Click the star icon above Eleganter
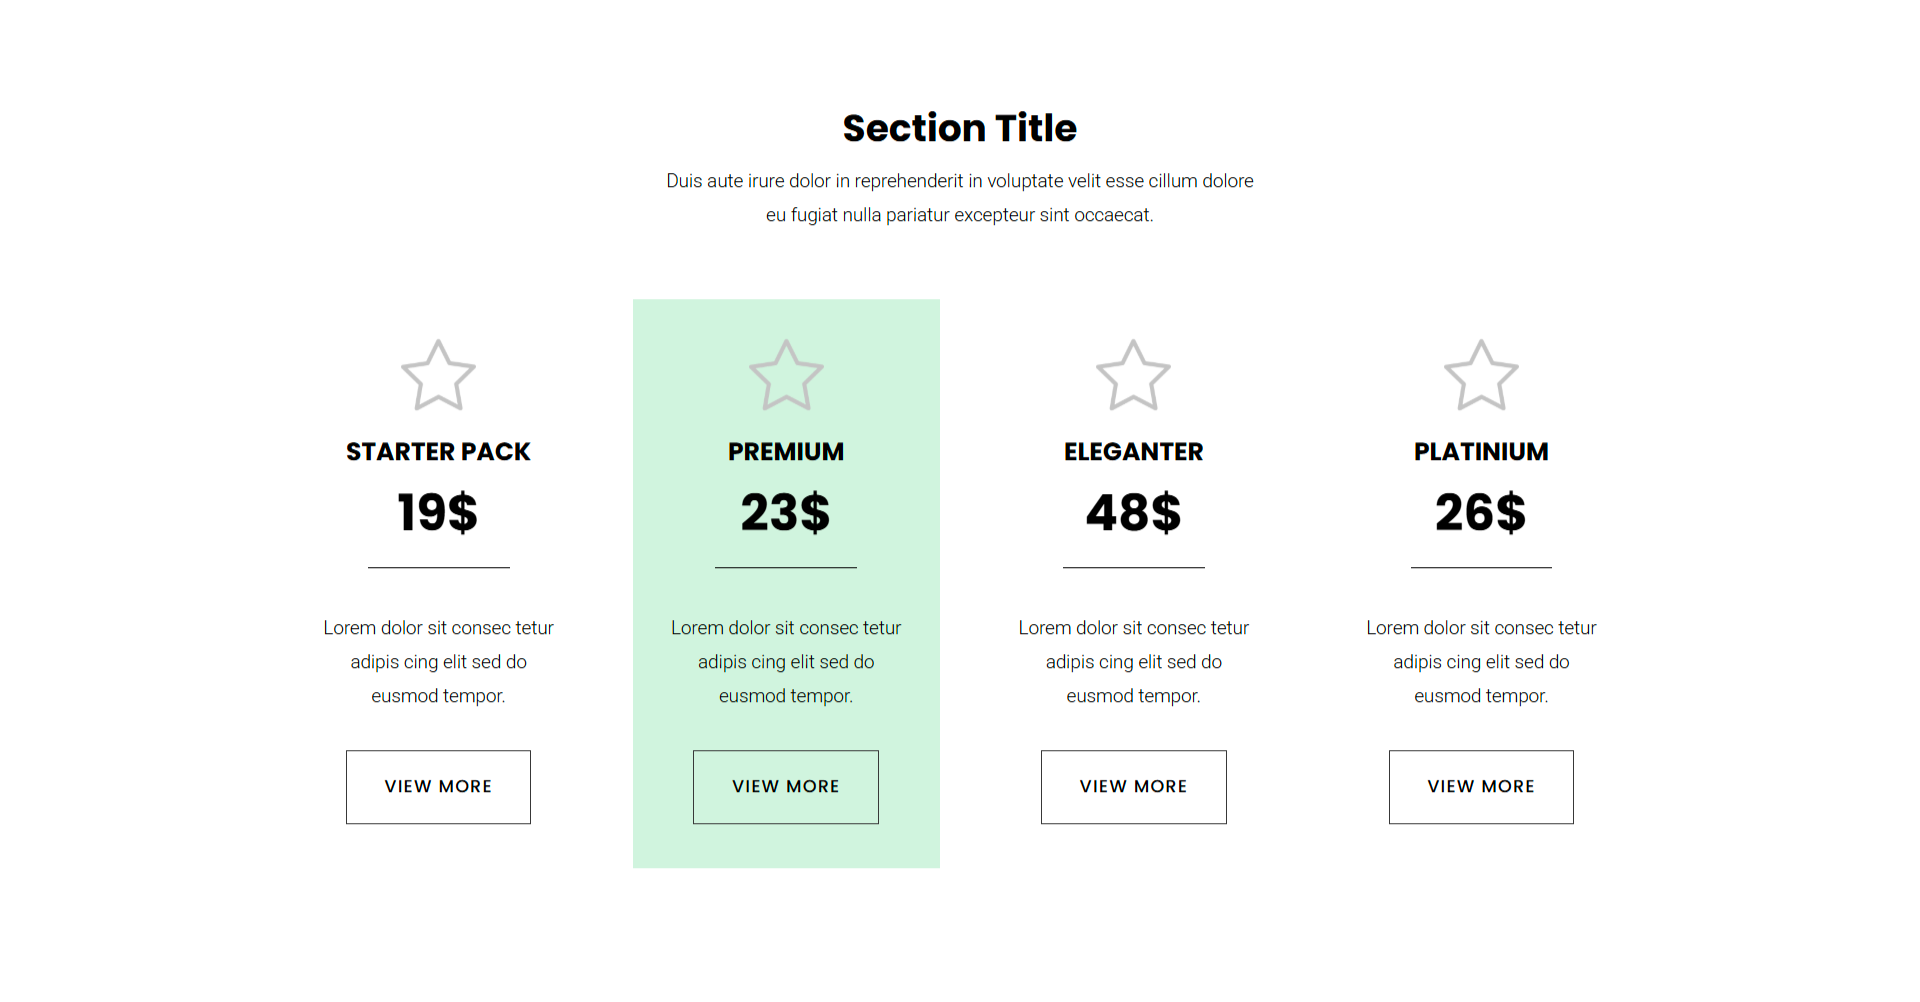The height and width of the screenshot is (1002, 1920). tap(1133, 376)
